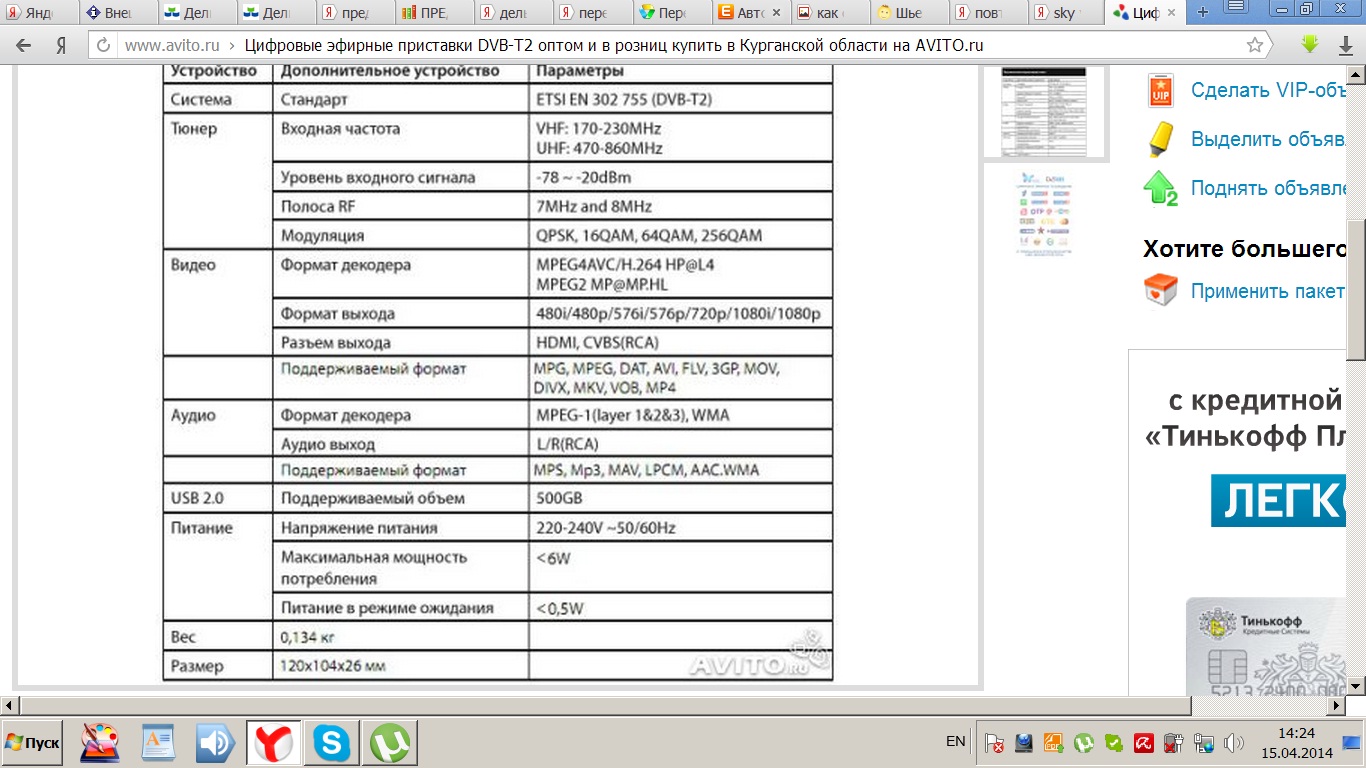This screenshot has width=1366, height=768.
Task: Click the green up-arrow raise listing icon
Action: [1160, 188]
